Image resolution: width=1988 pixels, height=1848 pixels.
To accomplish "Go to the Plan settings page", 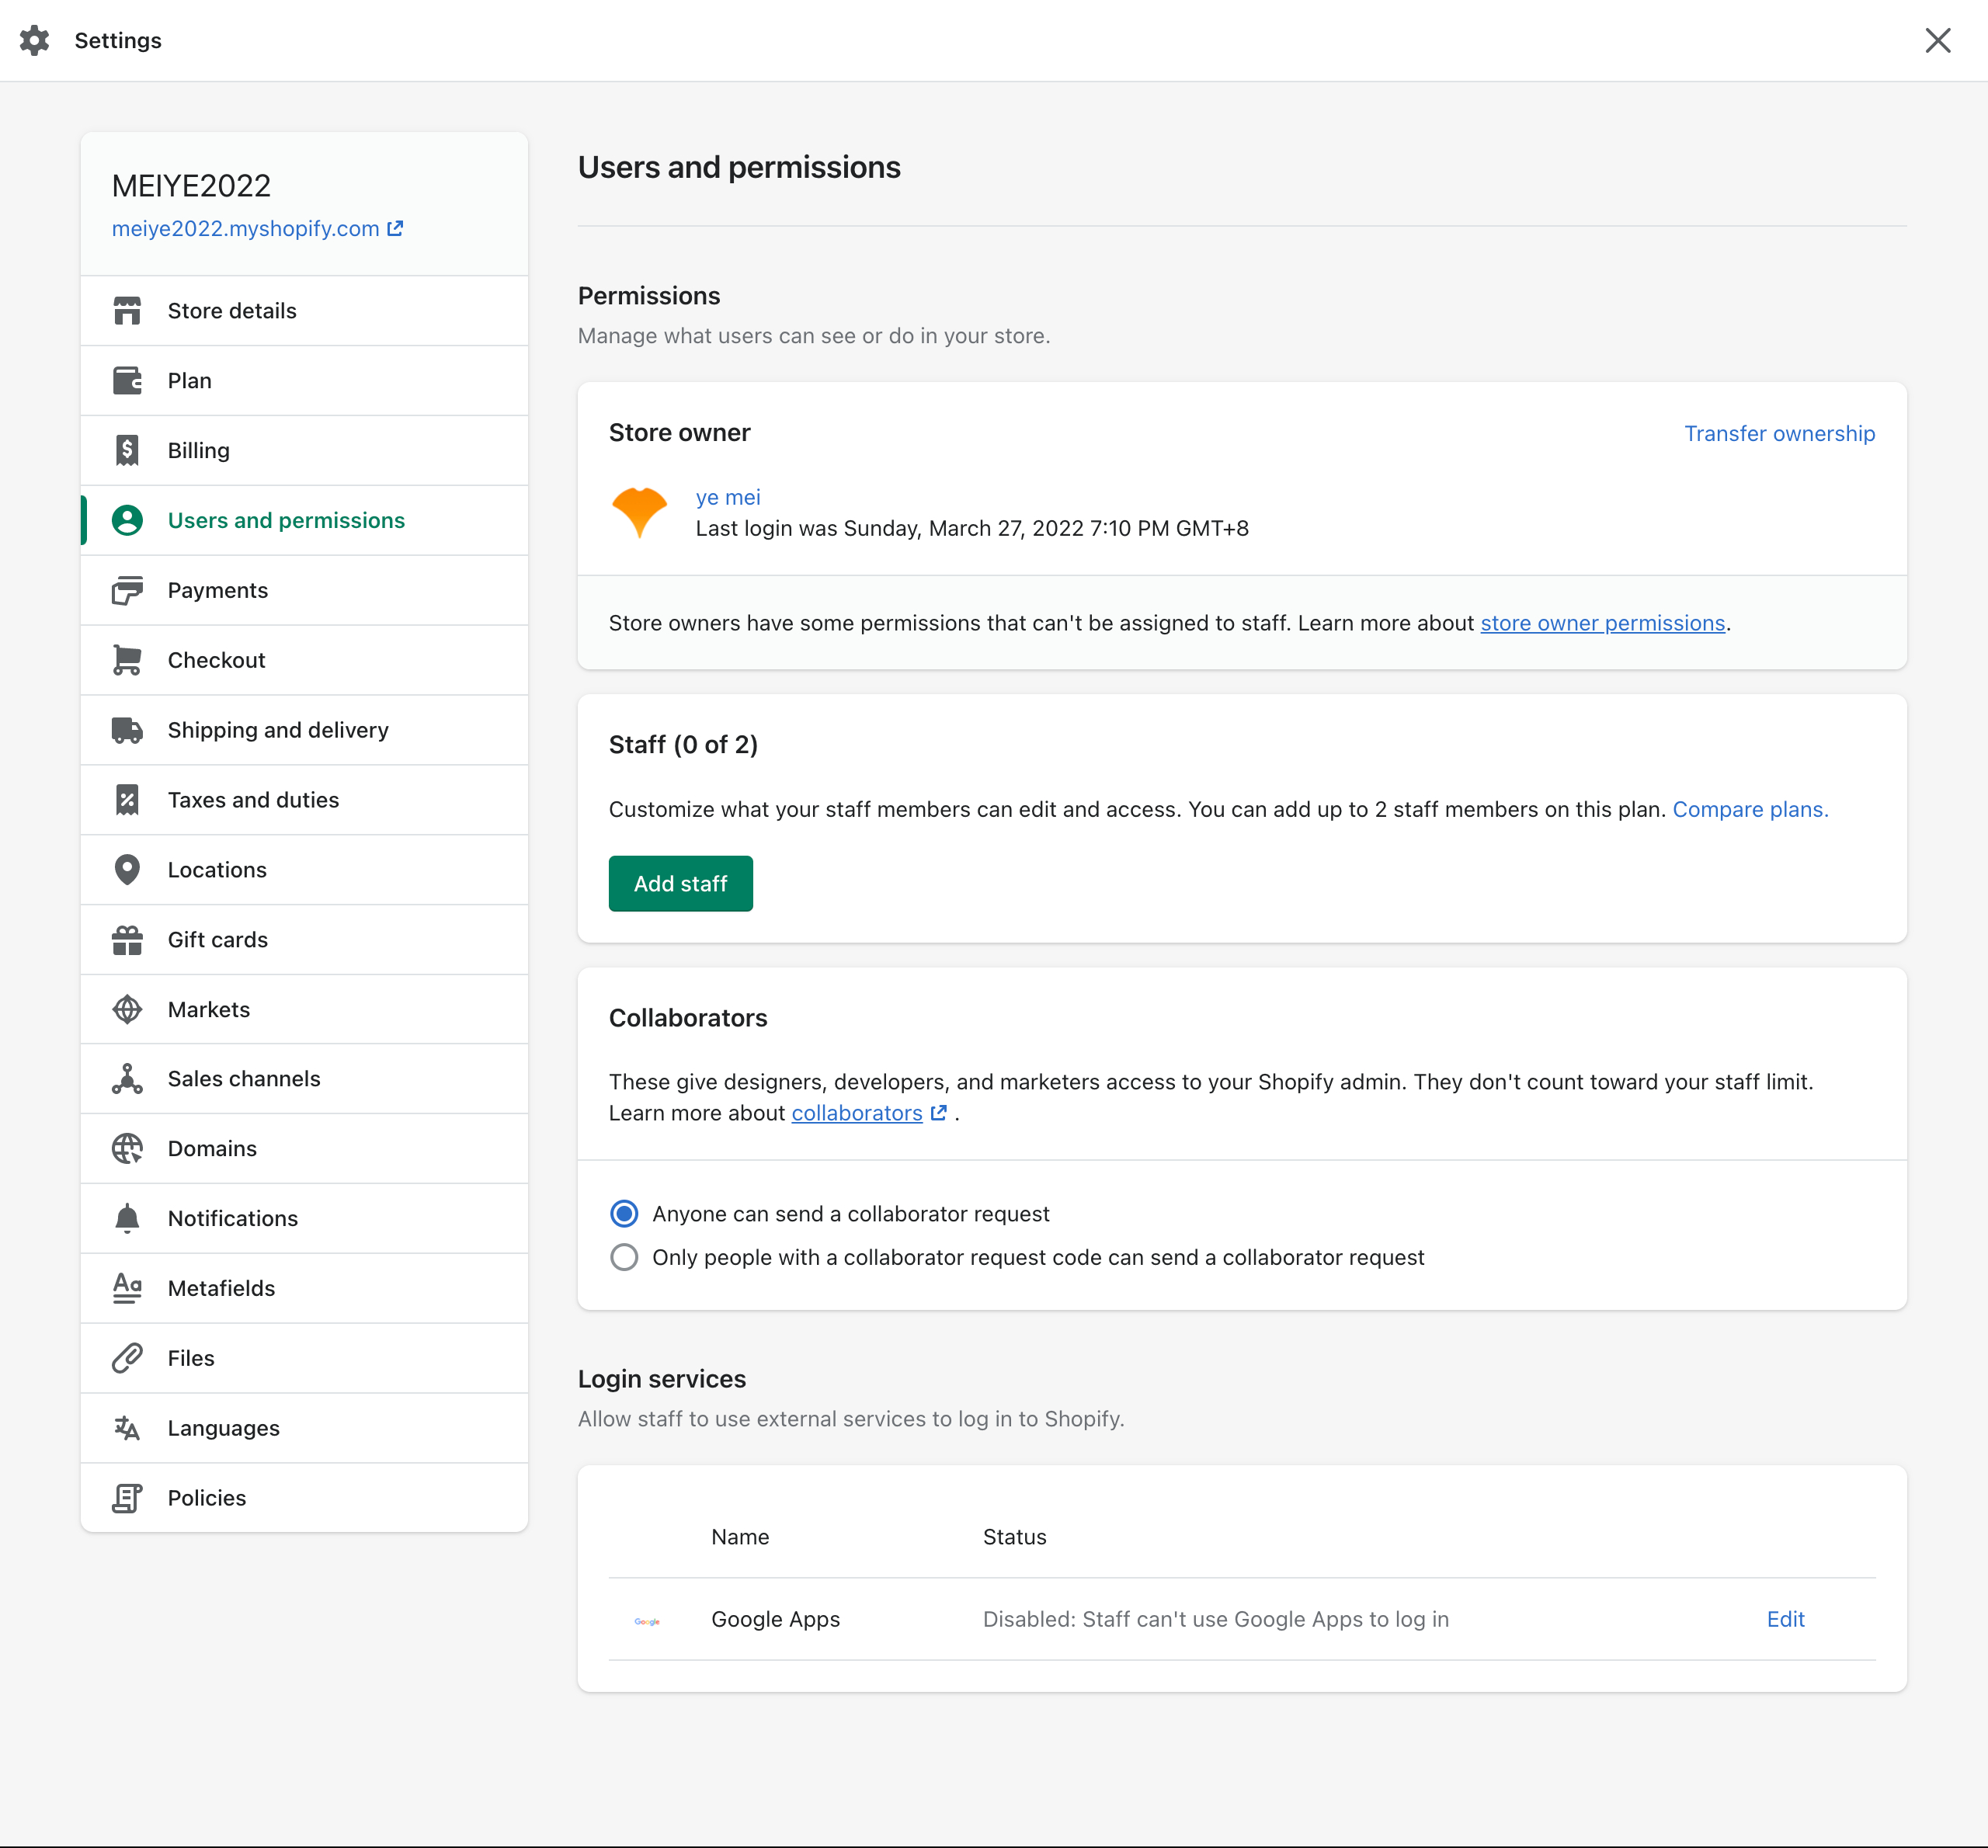I will pyautogui.click(x=304, y=381).
